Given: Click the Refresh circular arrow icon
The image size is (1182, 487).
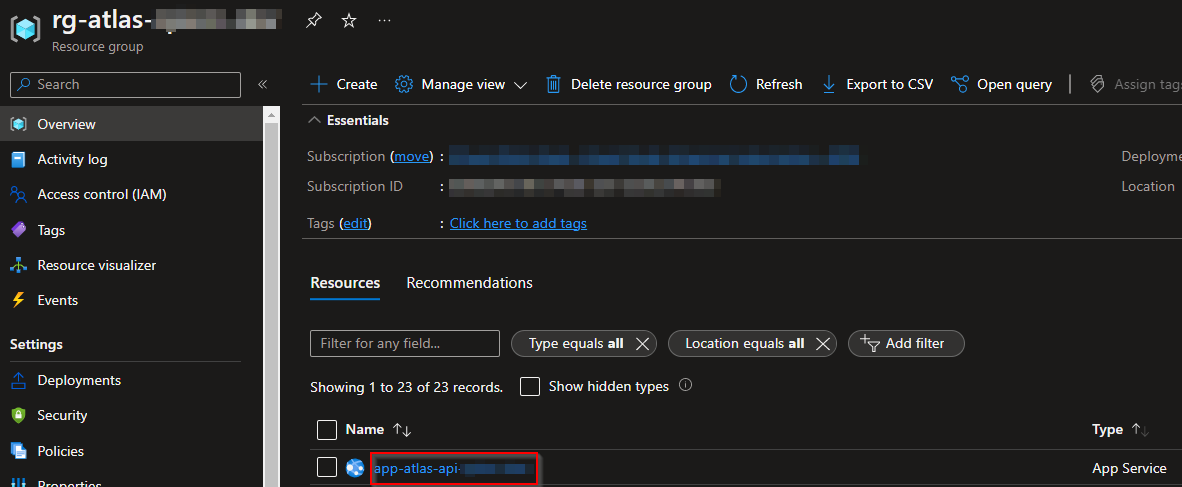Looking at the screenshot, I should click(738, 84).
